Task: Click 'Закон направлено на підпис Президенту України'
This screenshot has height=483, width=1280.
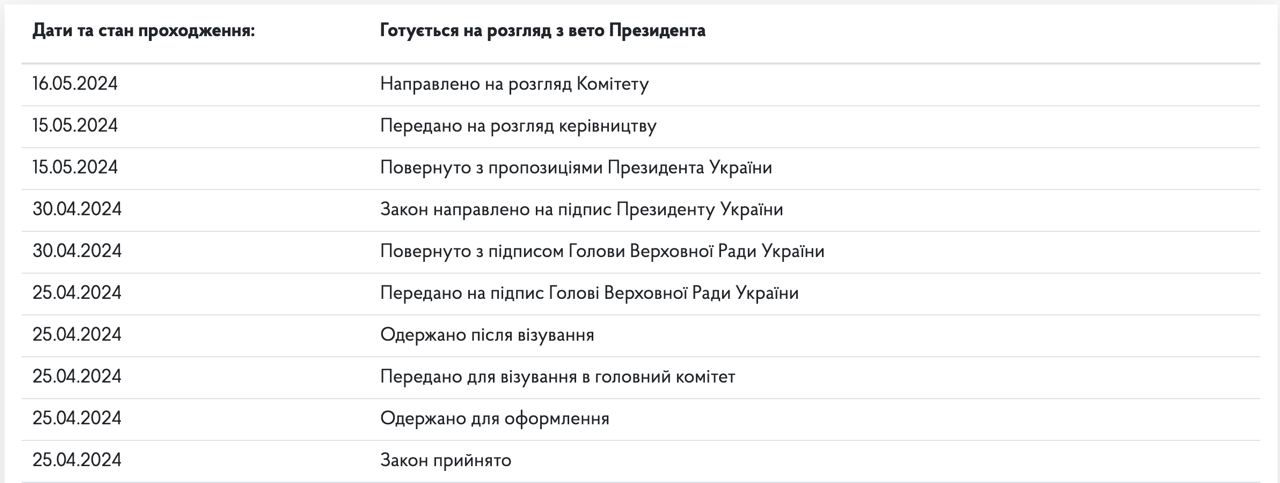Action: pyautogui.click(x=581, y=210)
